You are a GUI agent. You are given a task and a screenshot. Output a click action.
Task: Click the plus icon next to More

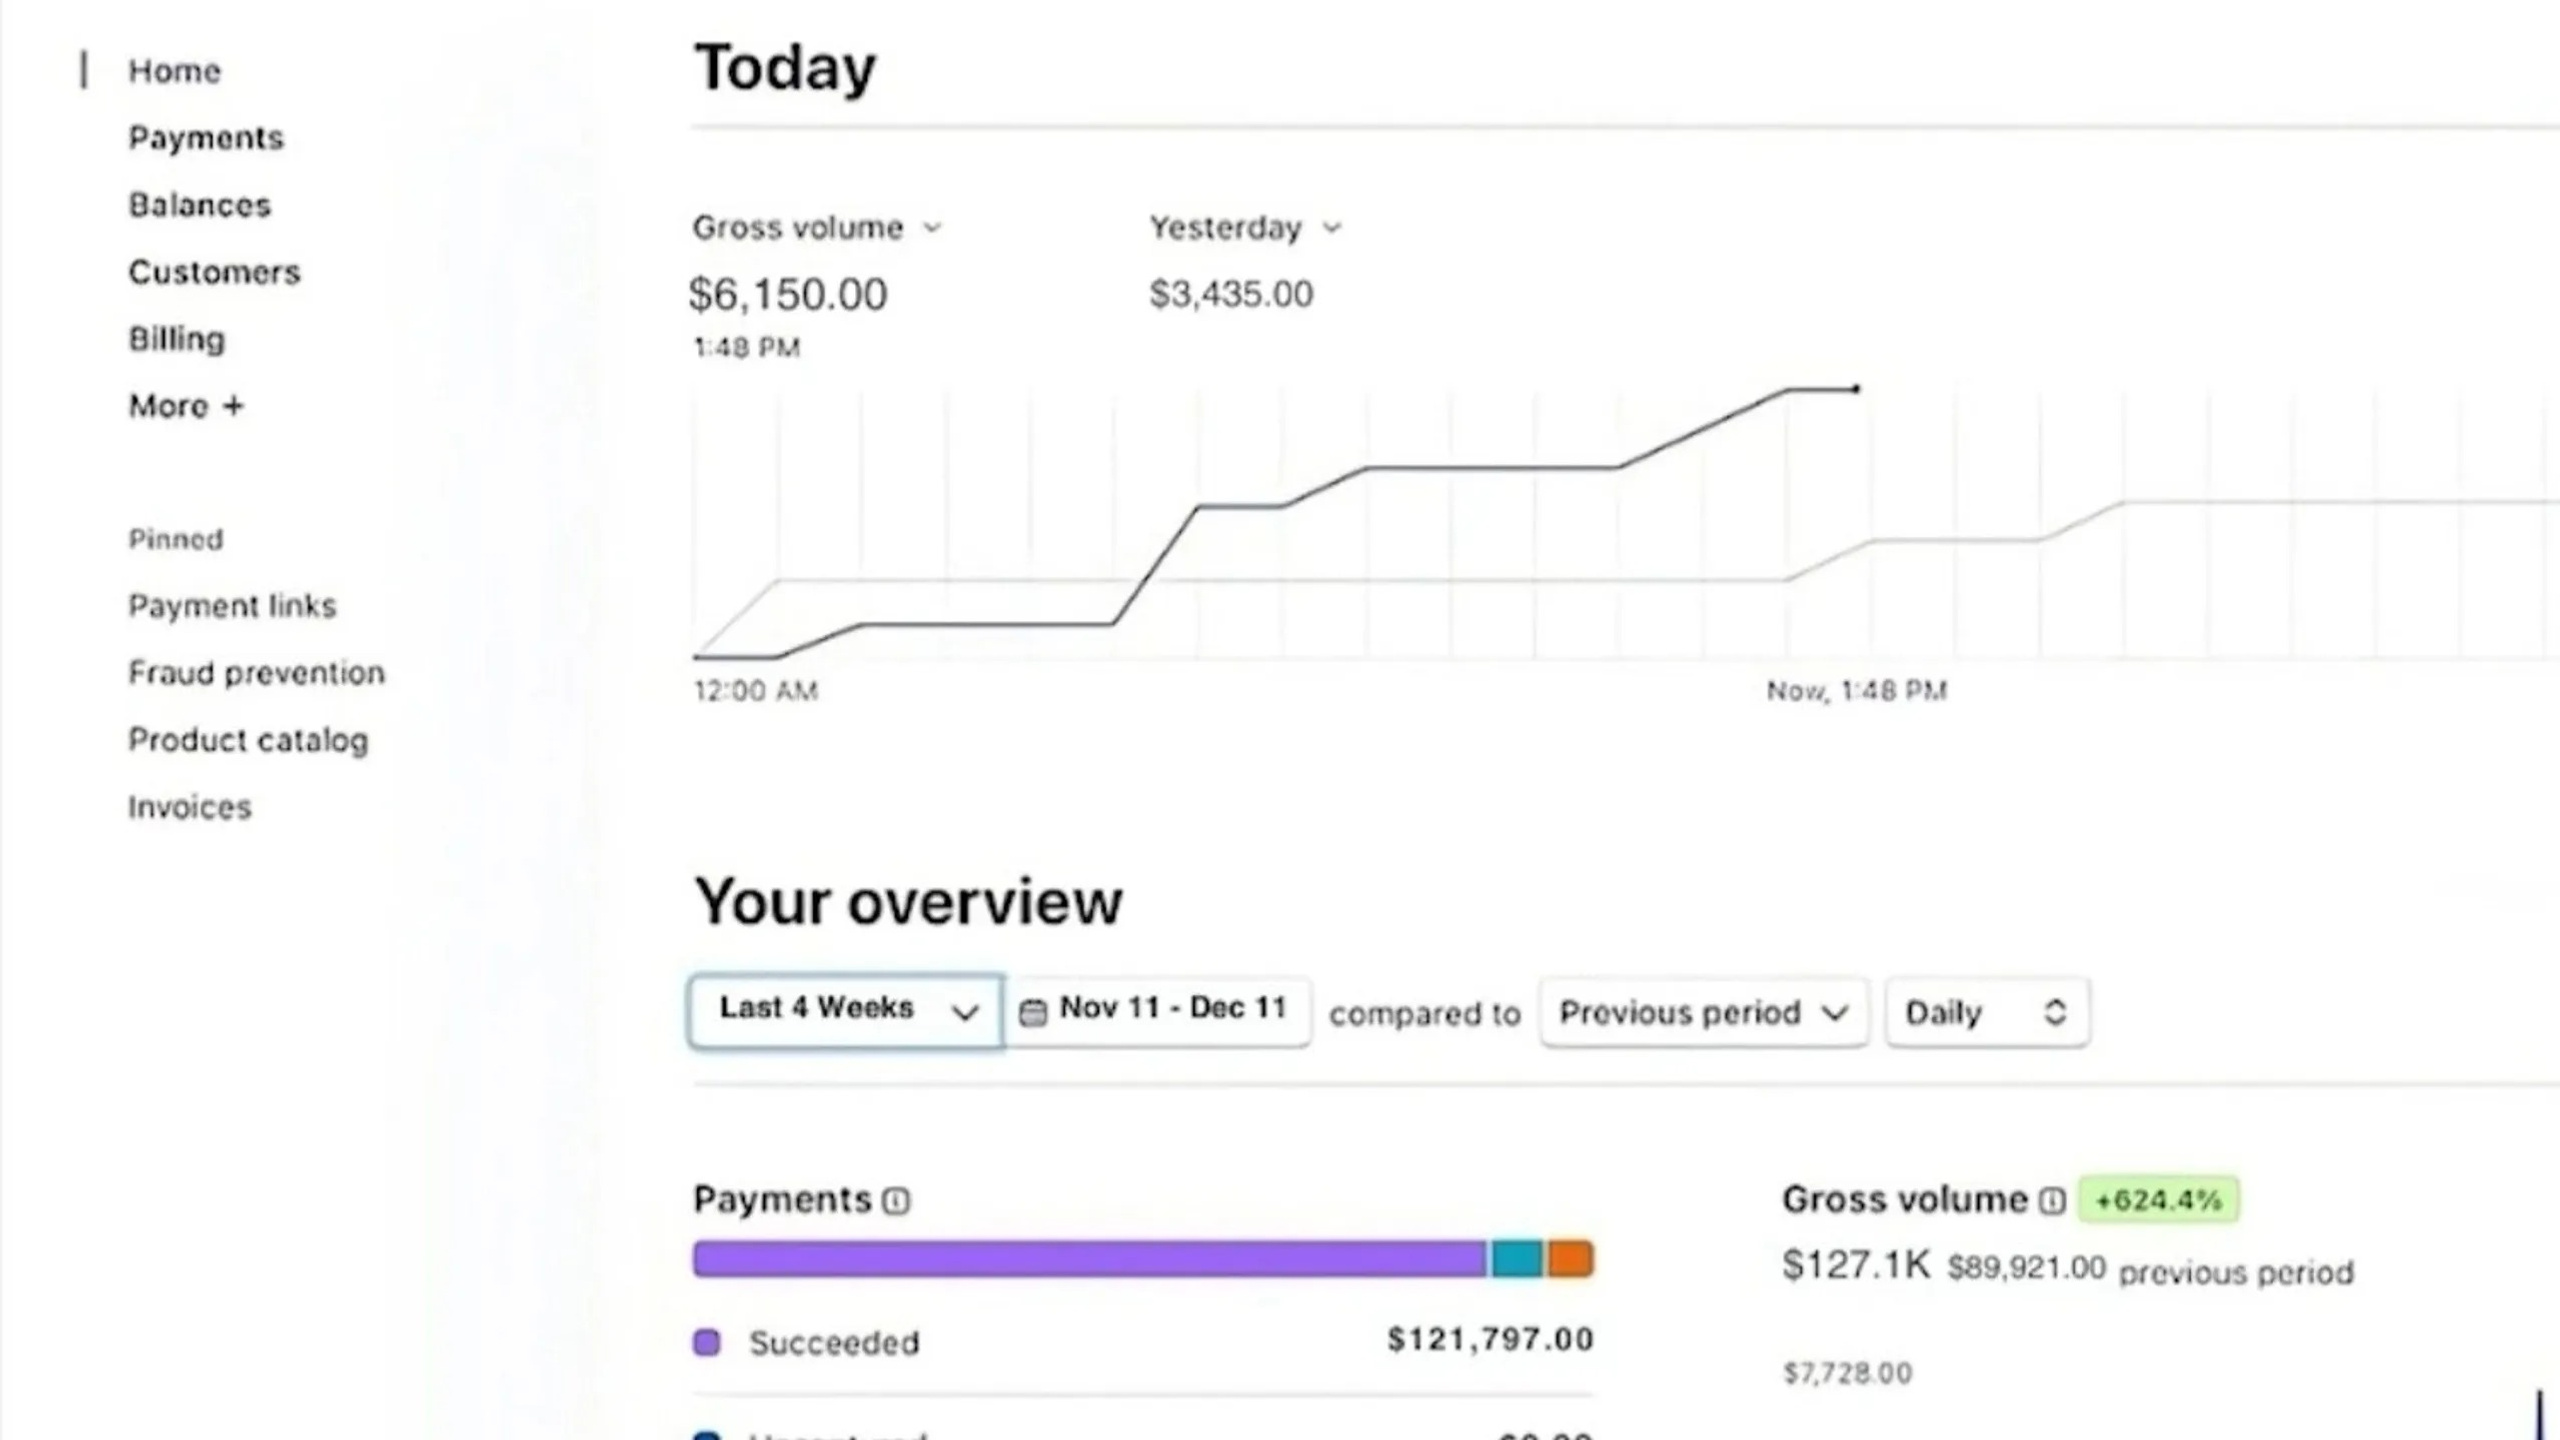(x=233, y=406)
